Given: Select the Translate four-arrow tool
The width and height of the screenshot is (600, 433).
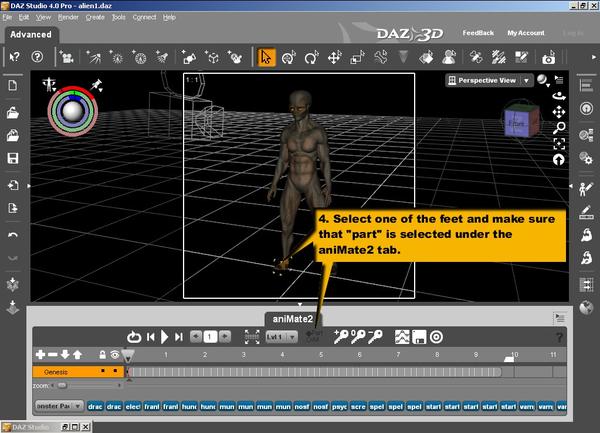Looking at the screenshot, I should pos(334,57).
